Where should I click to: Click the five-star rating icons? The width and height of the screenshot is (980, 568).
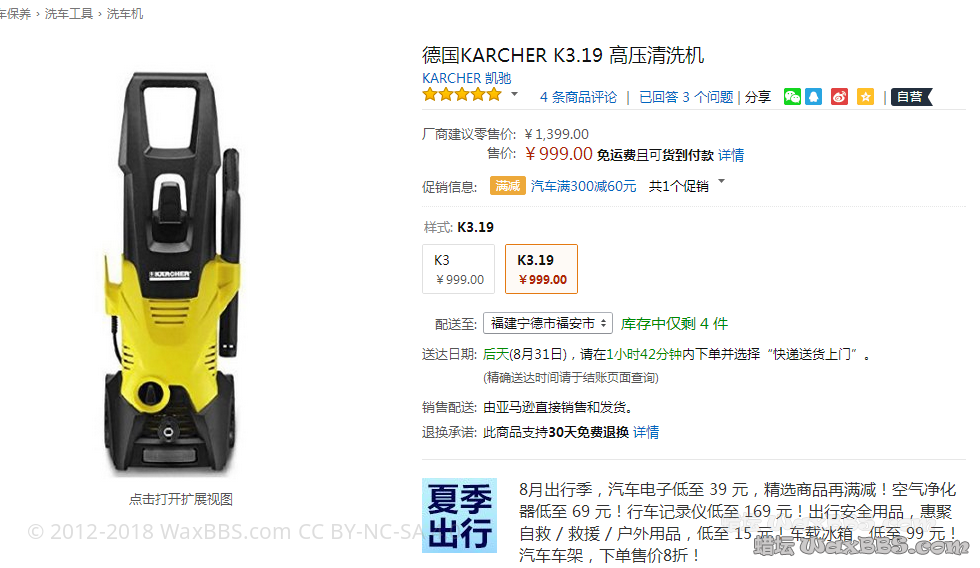(462, 95)
